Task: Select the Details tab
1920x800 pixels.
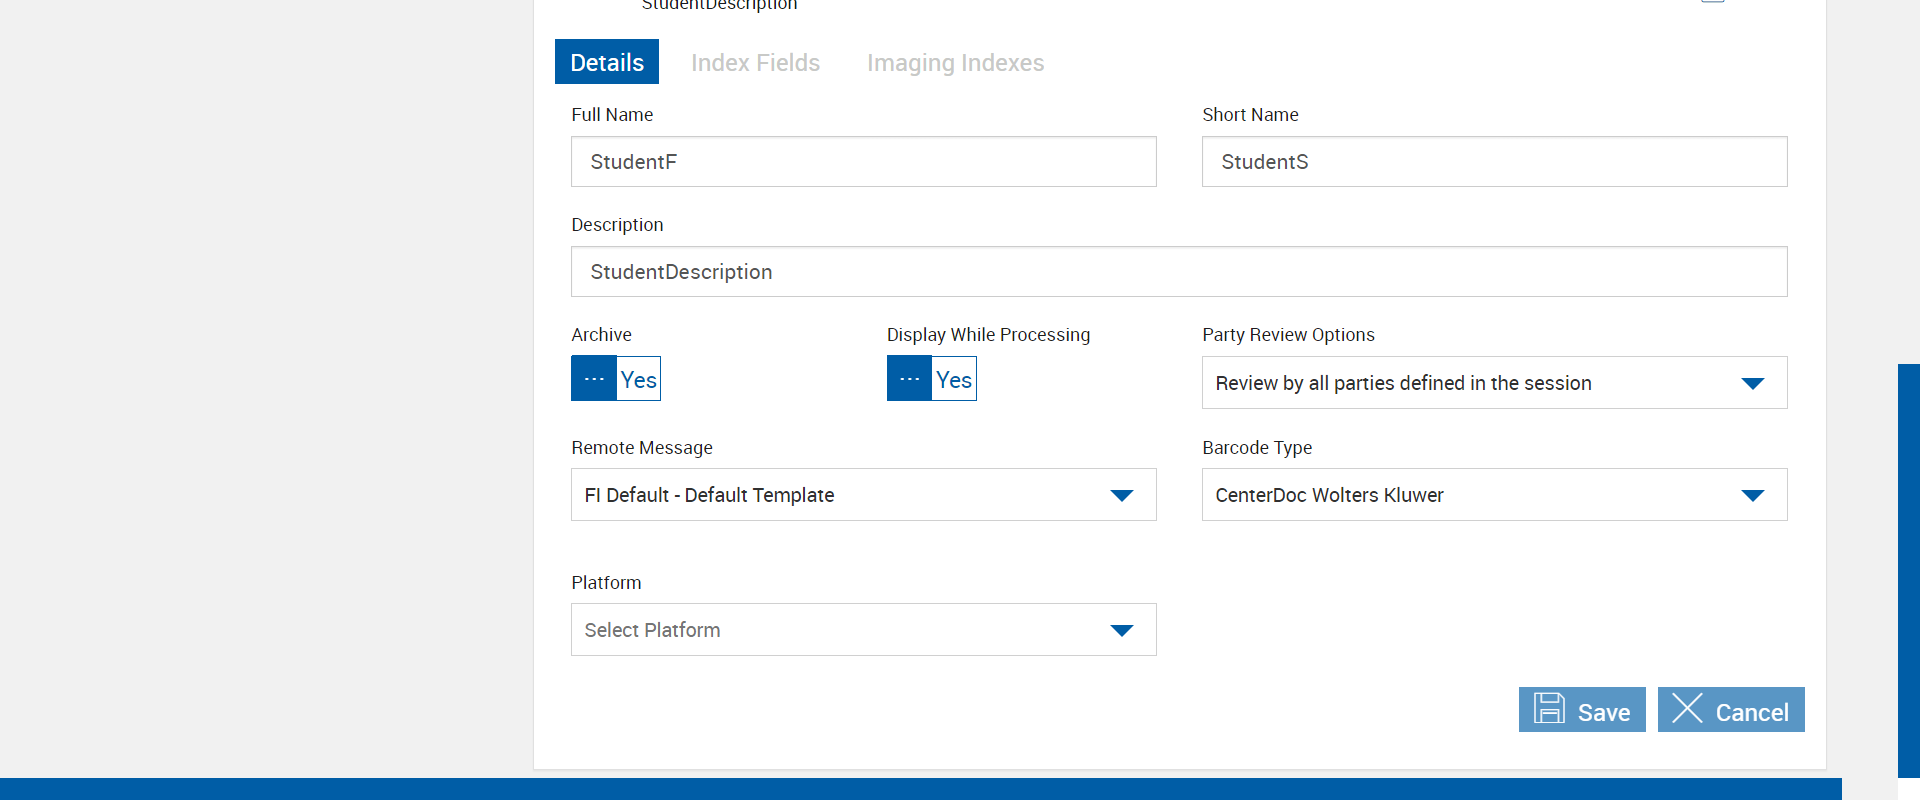Action: point(607,62)
